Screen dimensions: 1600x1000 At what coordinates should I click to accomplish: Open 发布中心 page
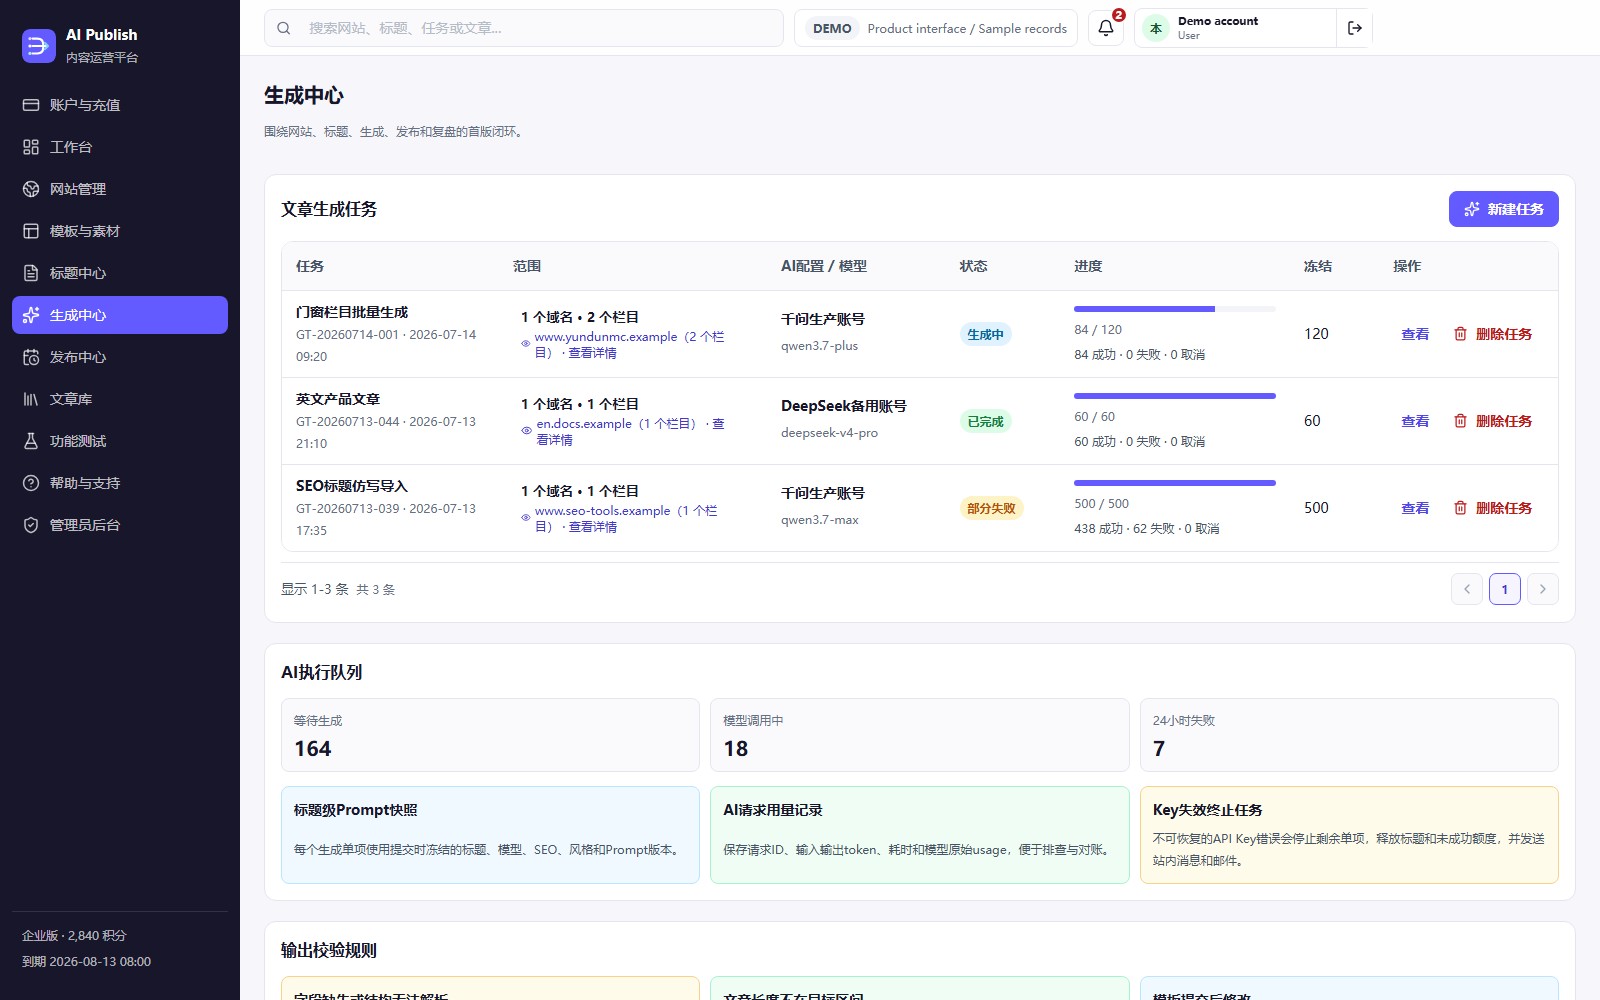(120, 357)
